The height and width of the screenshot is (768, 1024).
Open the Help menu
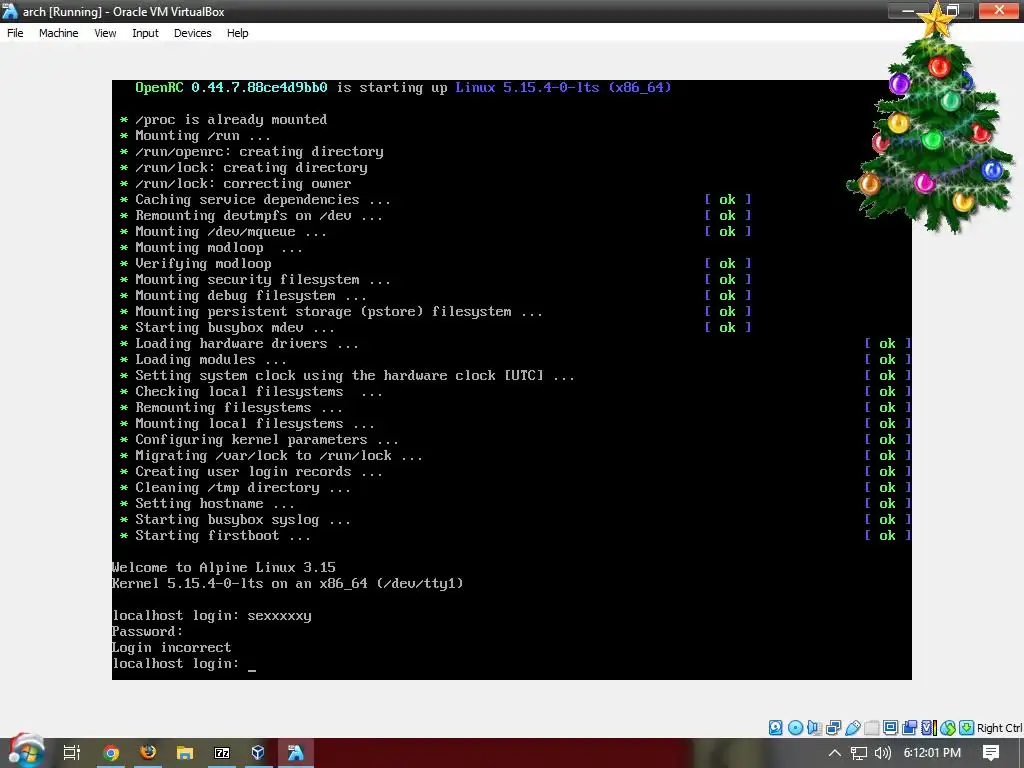pos(238,33)
